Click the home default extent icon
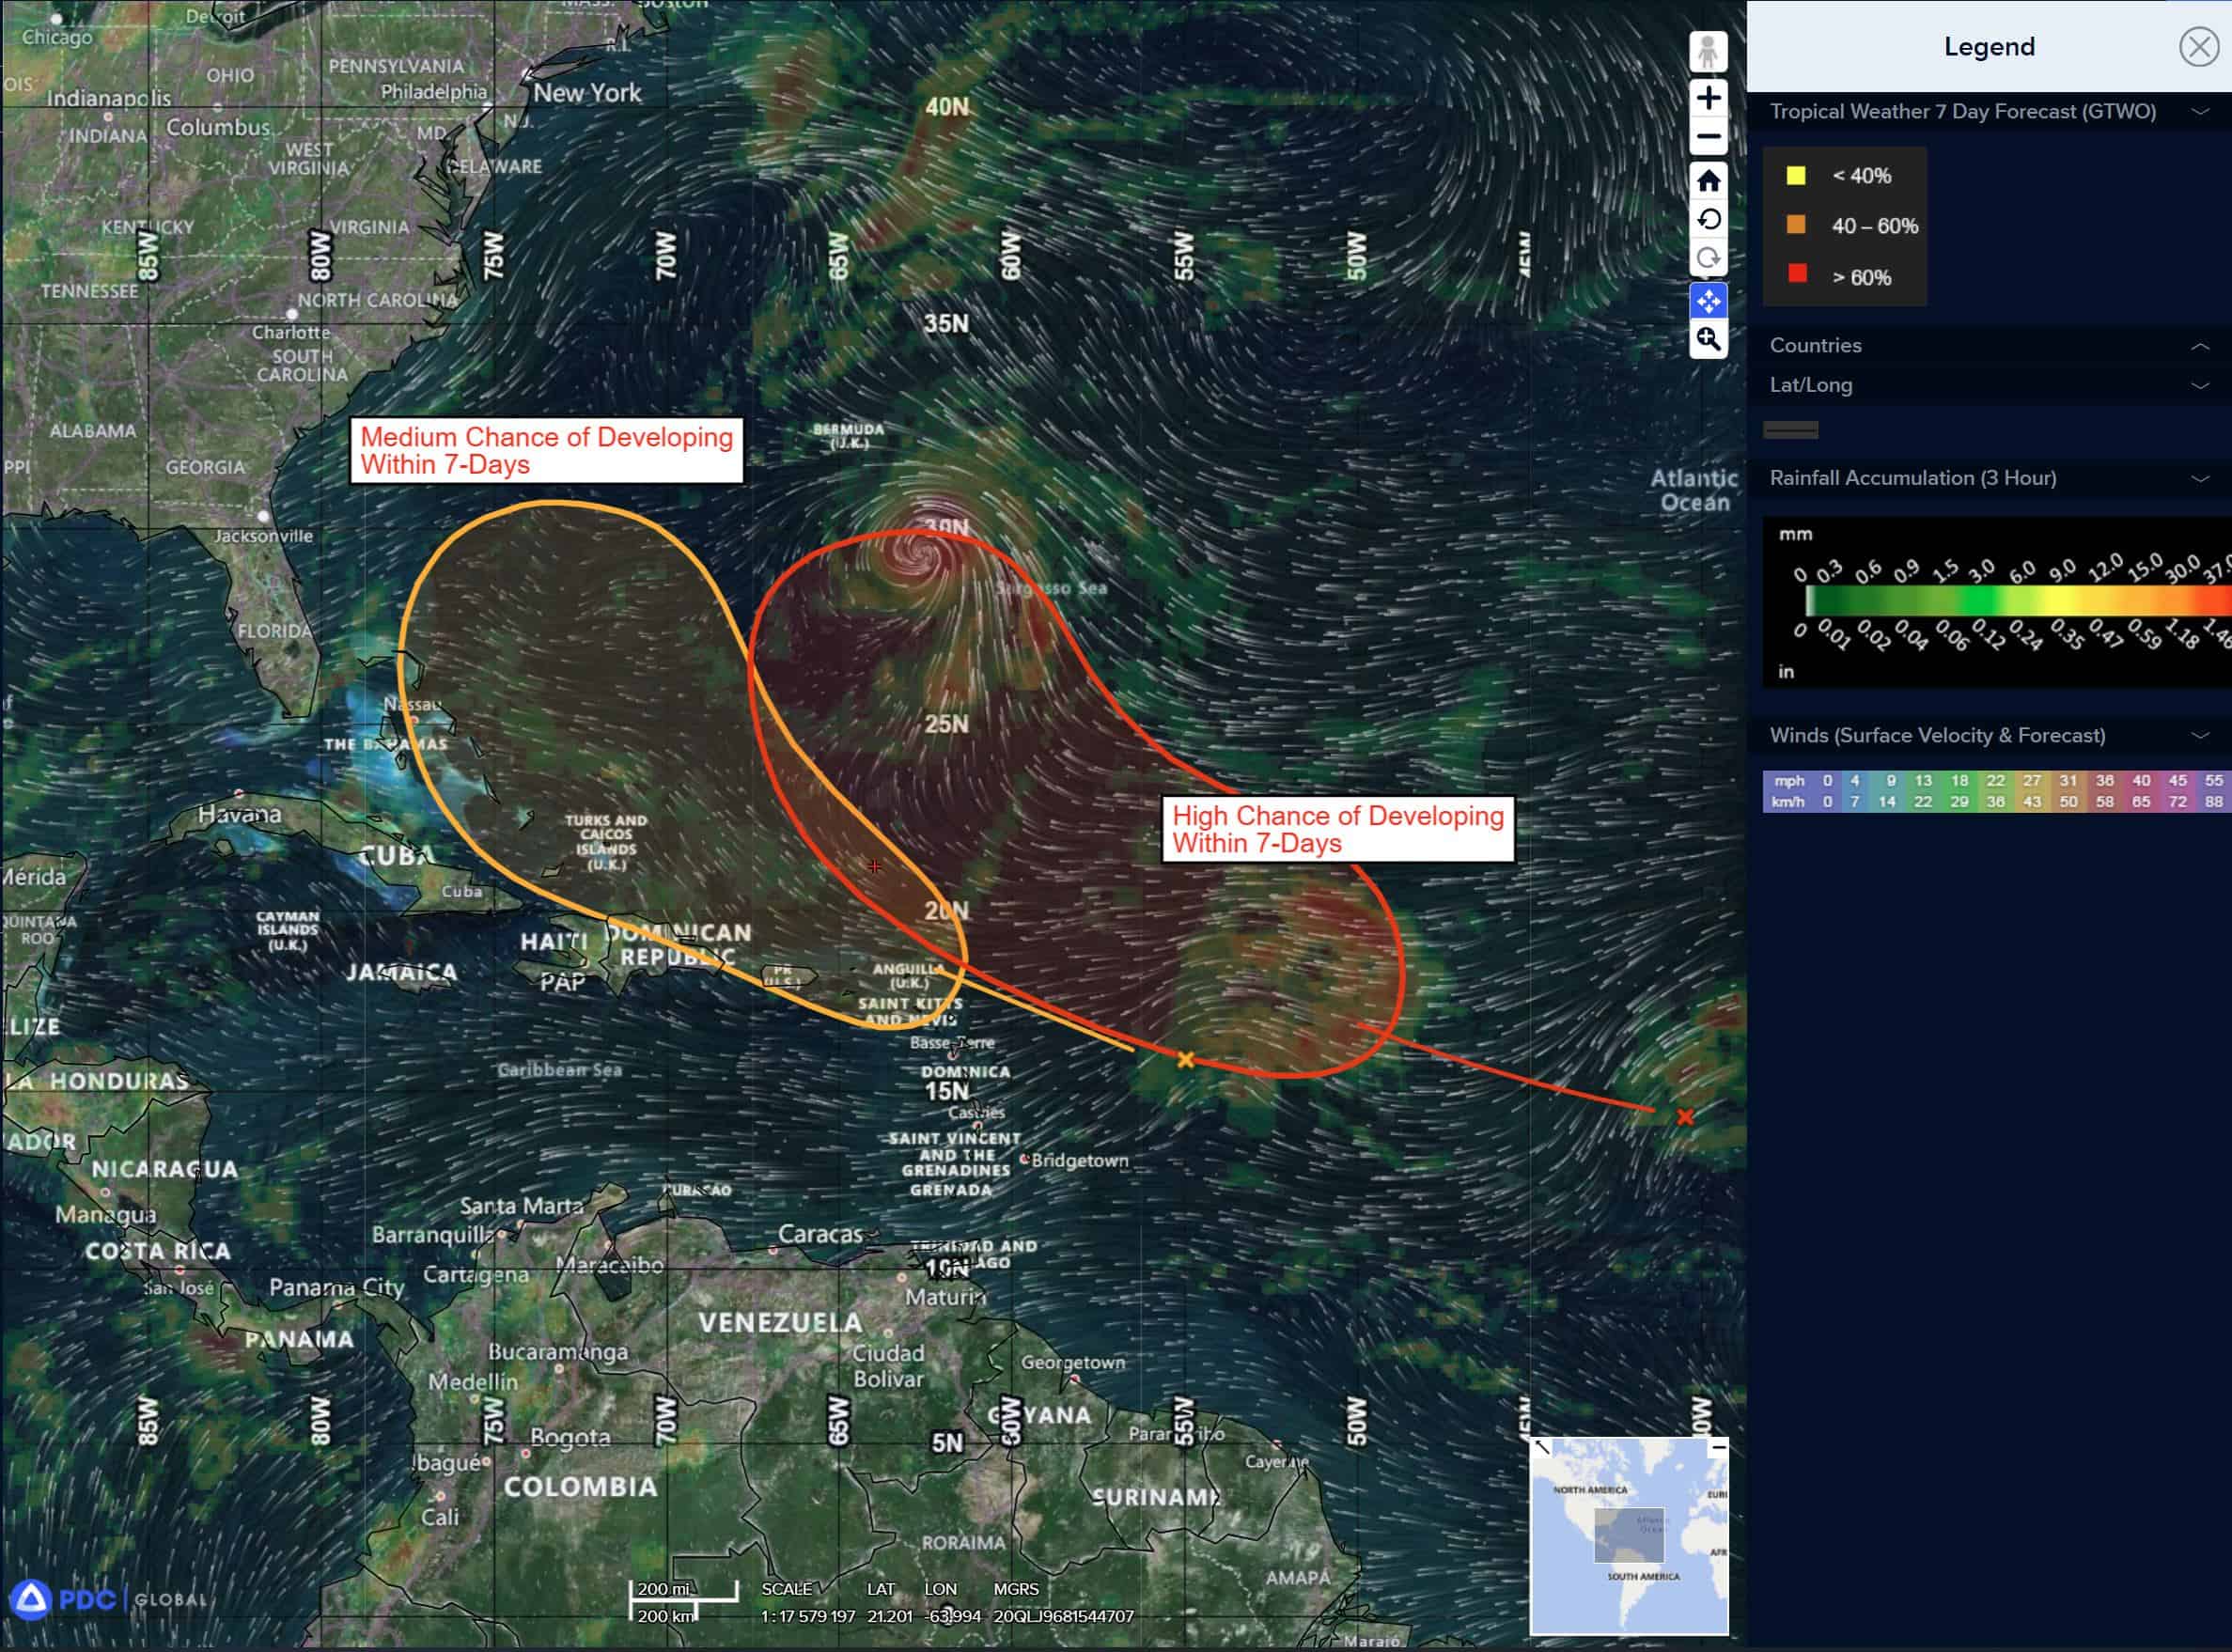 [x=1708, y=181]
